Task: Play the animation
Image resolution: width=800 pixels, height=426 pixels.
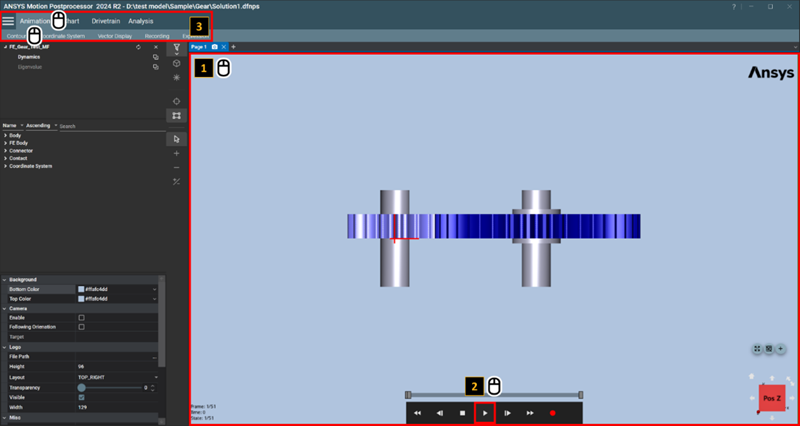Action: coord(485,413)
